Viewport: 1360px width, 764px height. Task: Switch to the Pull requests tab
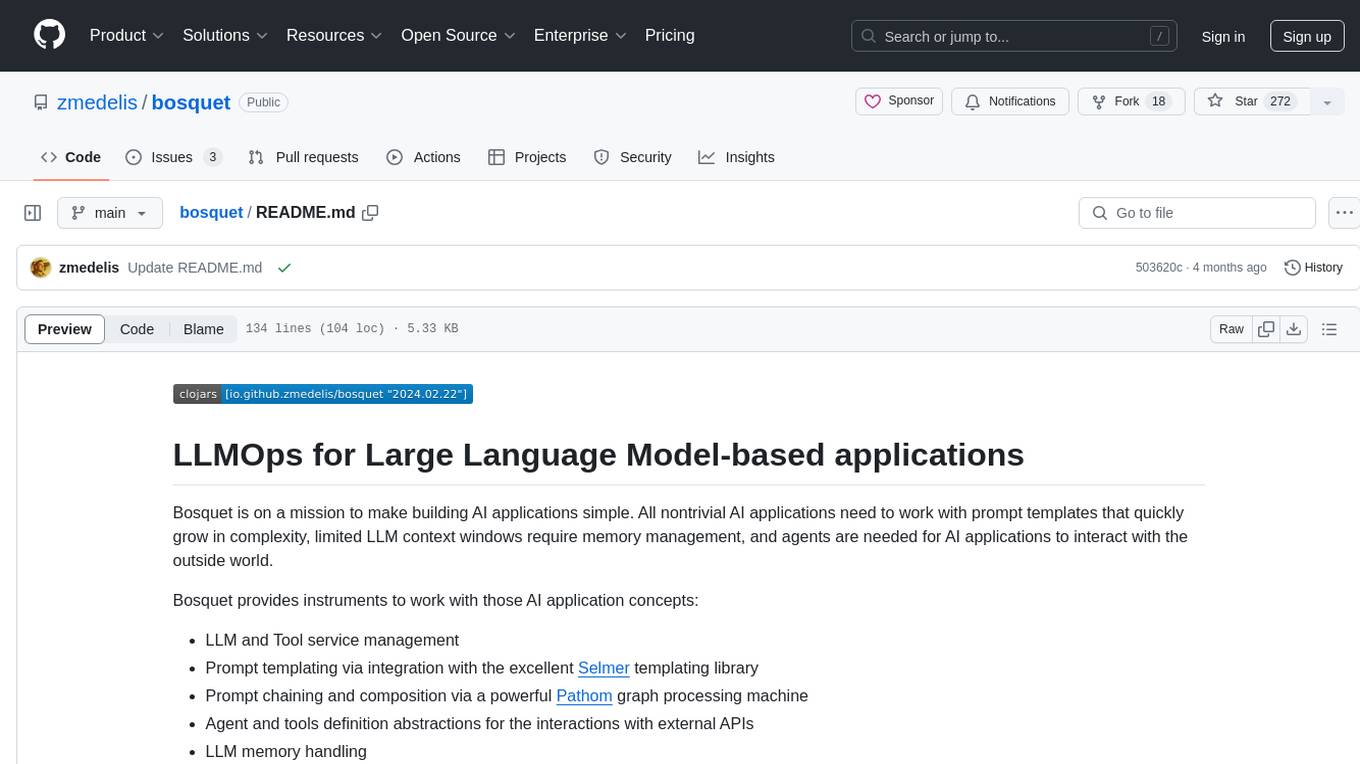(x=303, y=157)
